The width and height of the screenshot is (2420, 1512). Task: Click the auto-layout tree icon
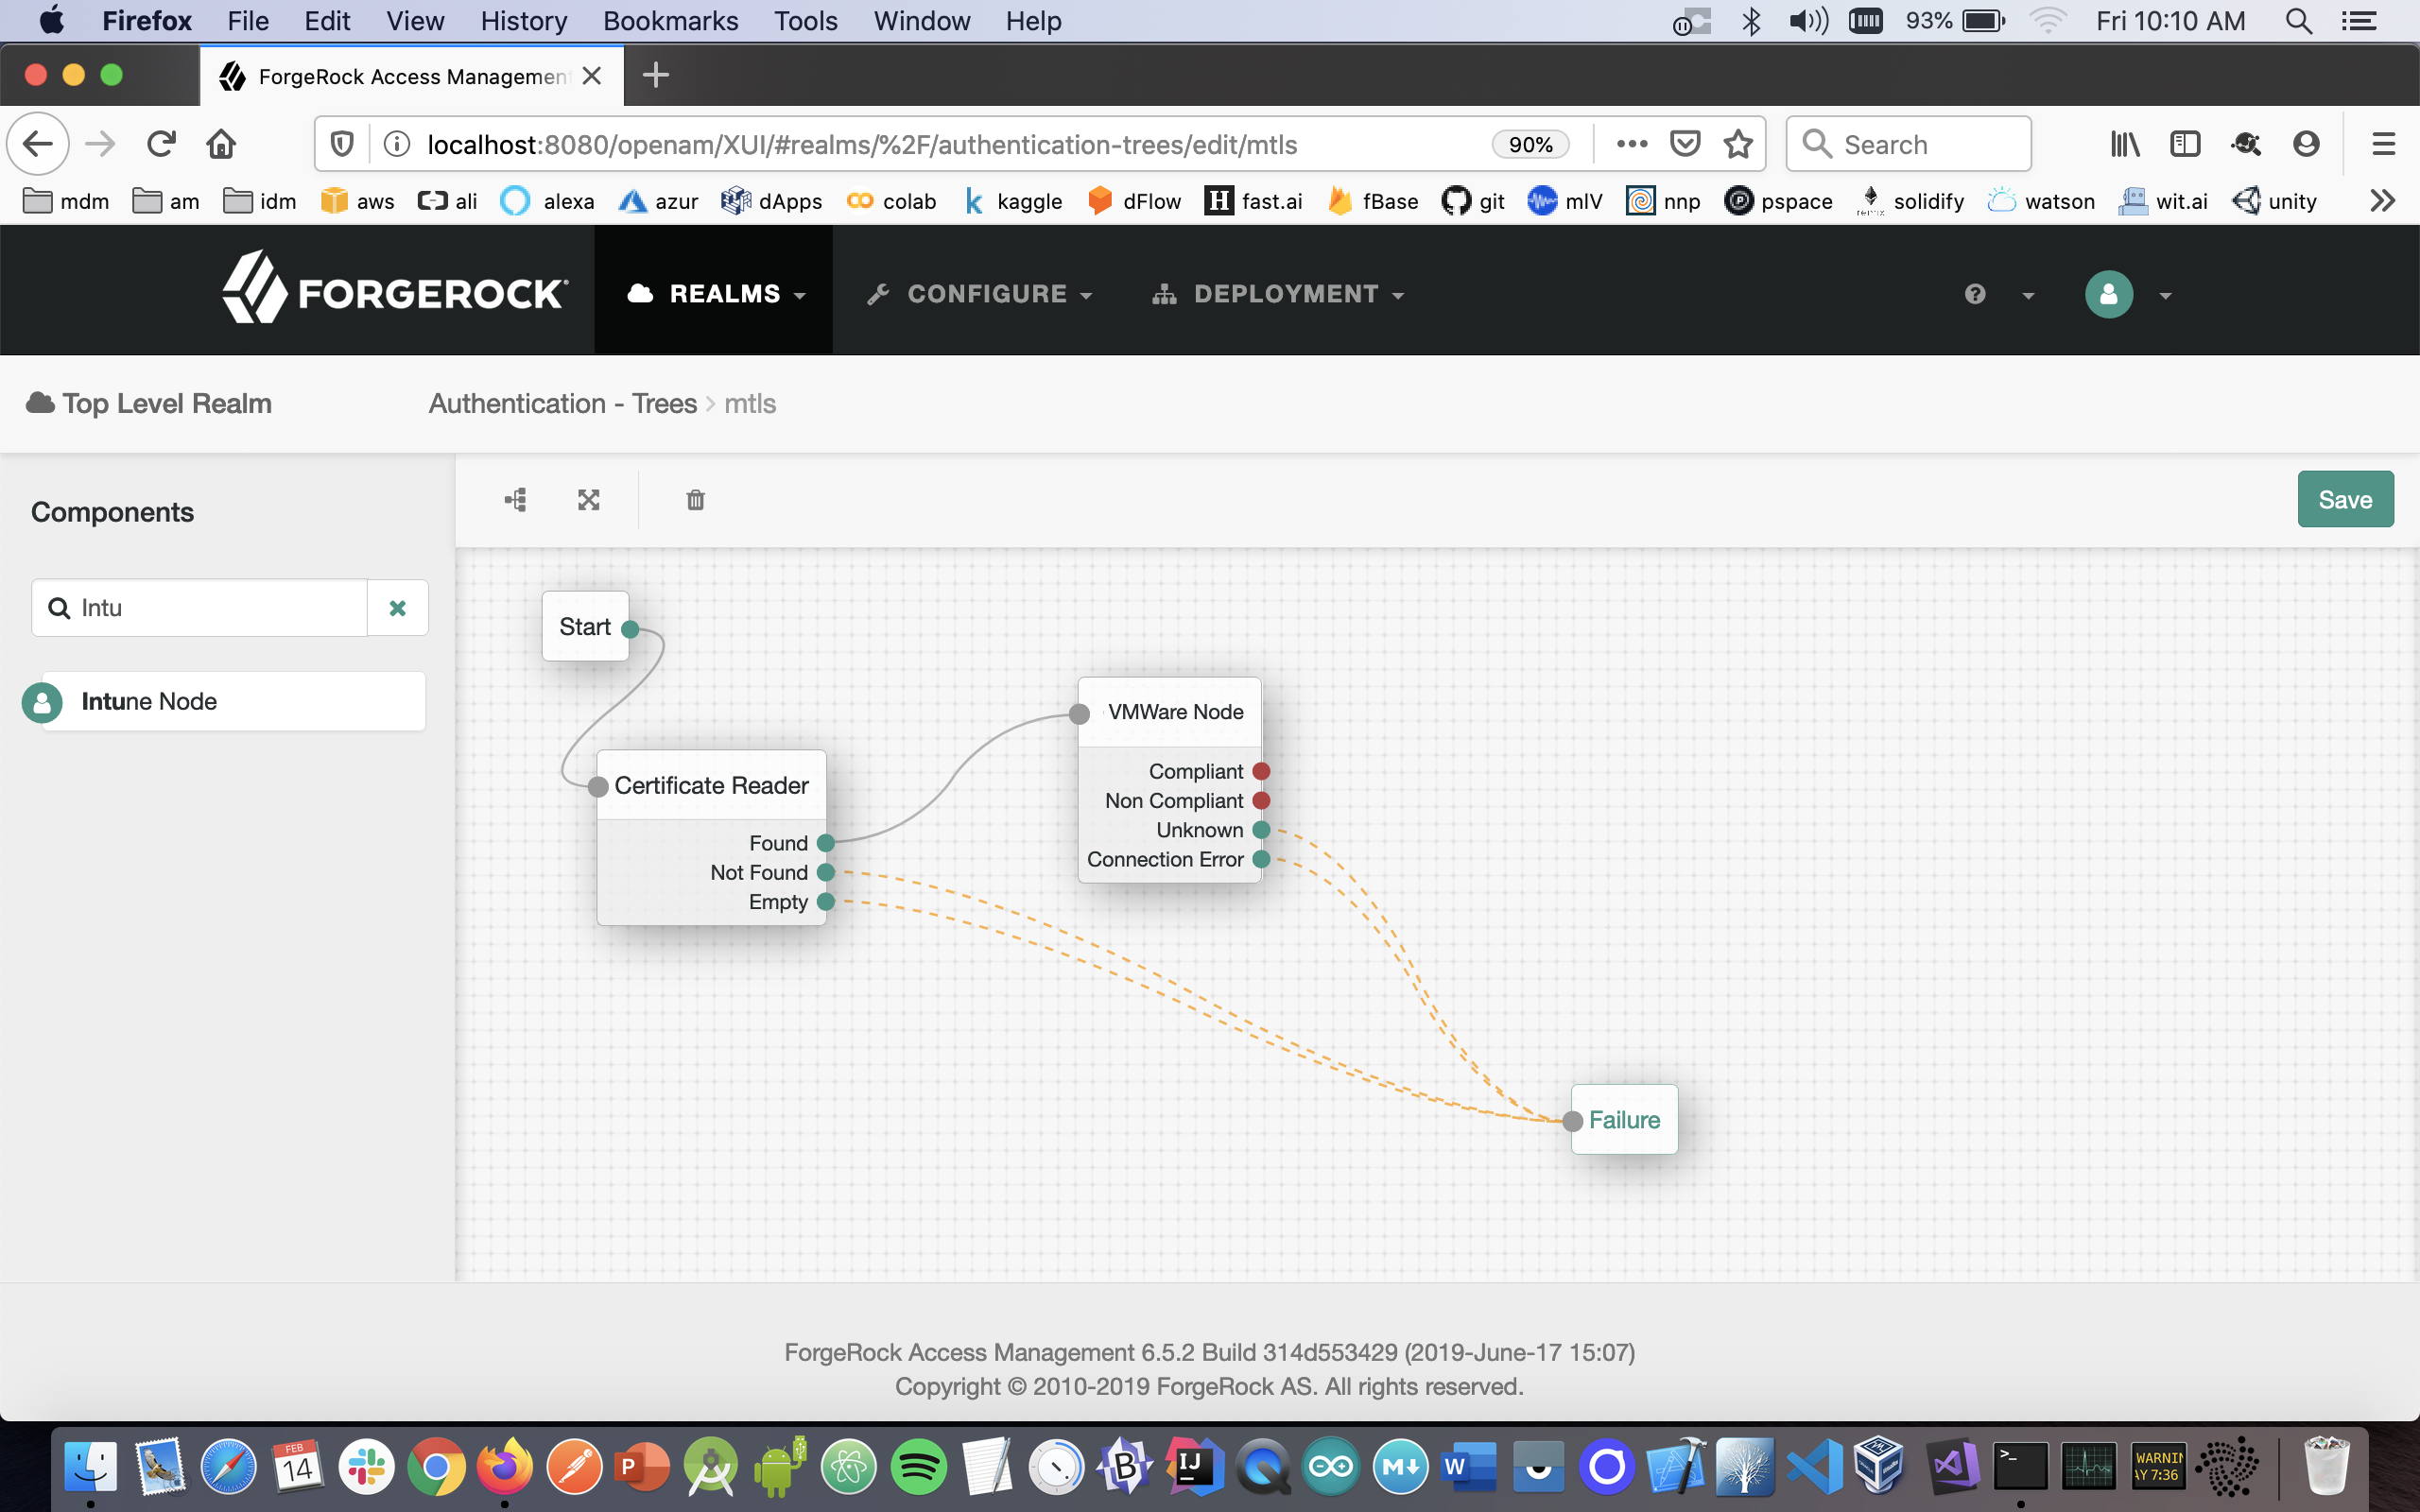(x=515, y=500)
